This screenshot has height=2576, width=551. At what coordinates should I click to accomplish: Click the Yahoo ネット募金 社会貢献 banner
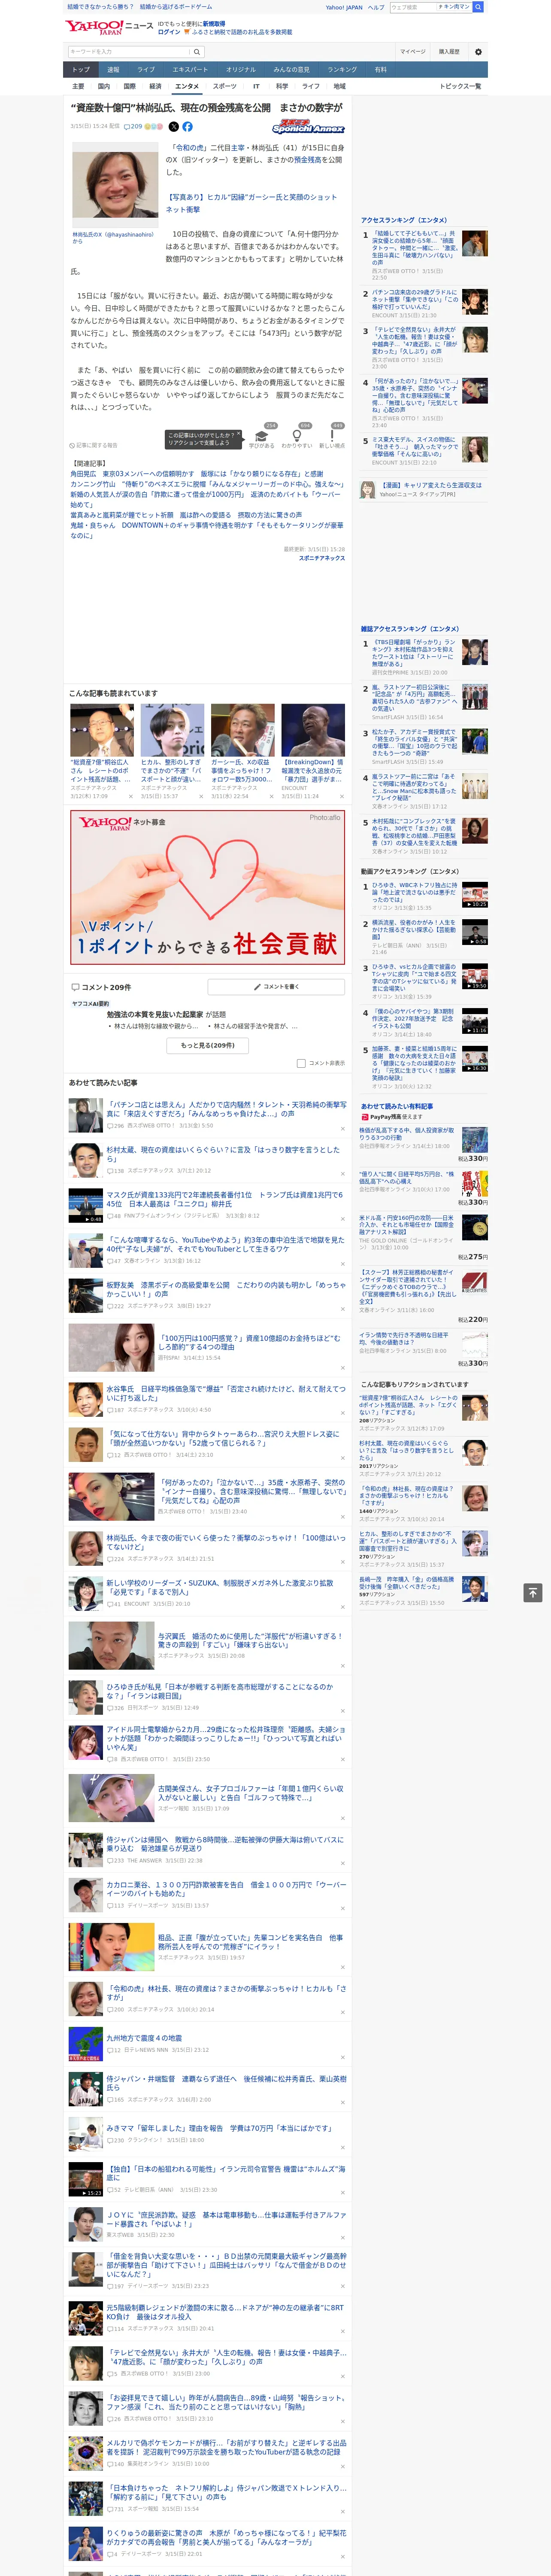[207, 887]
